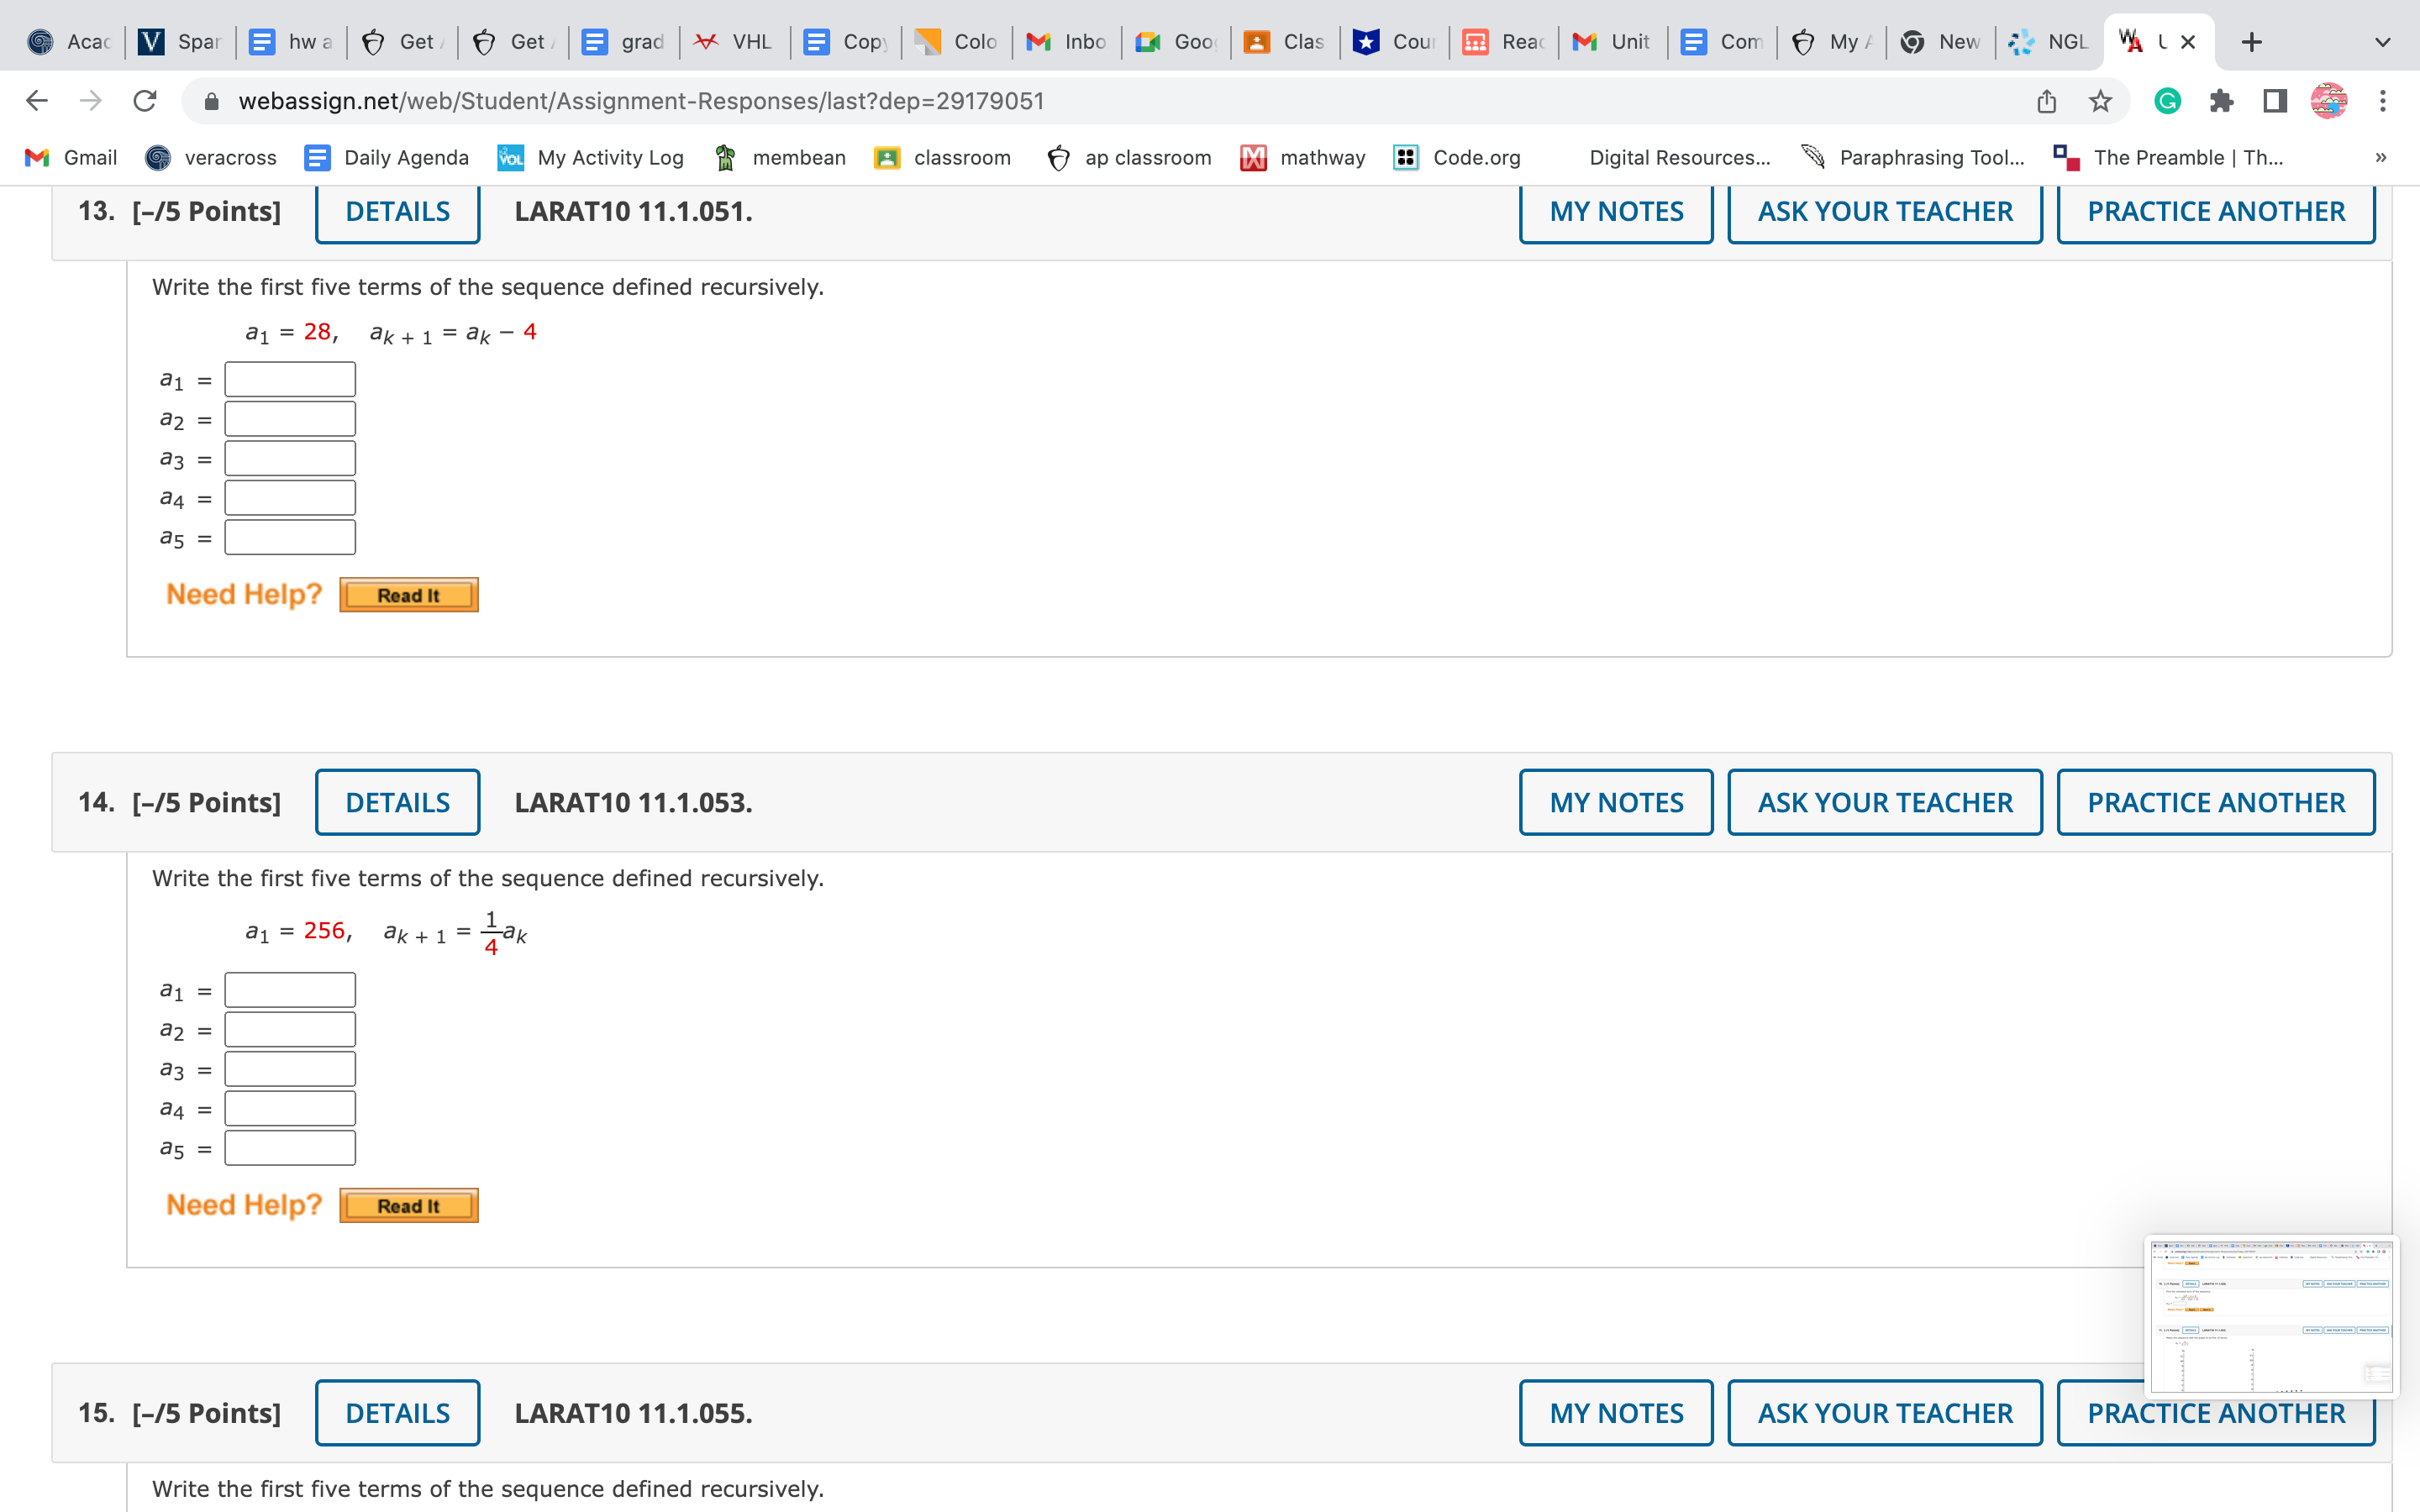Open the share page icon
Image resolution: width=2420 pixels, height=1512 pixels.
pyautogui.click(x=2046, y=101)
